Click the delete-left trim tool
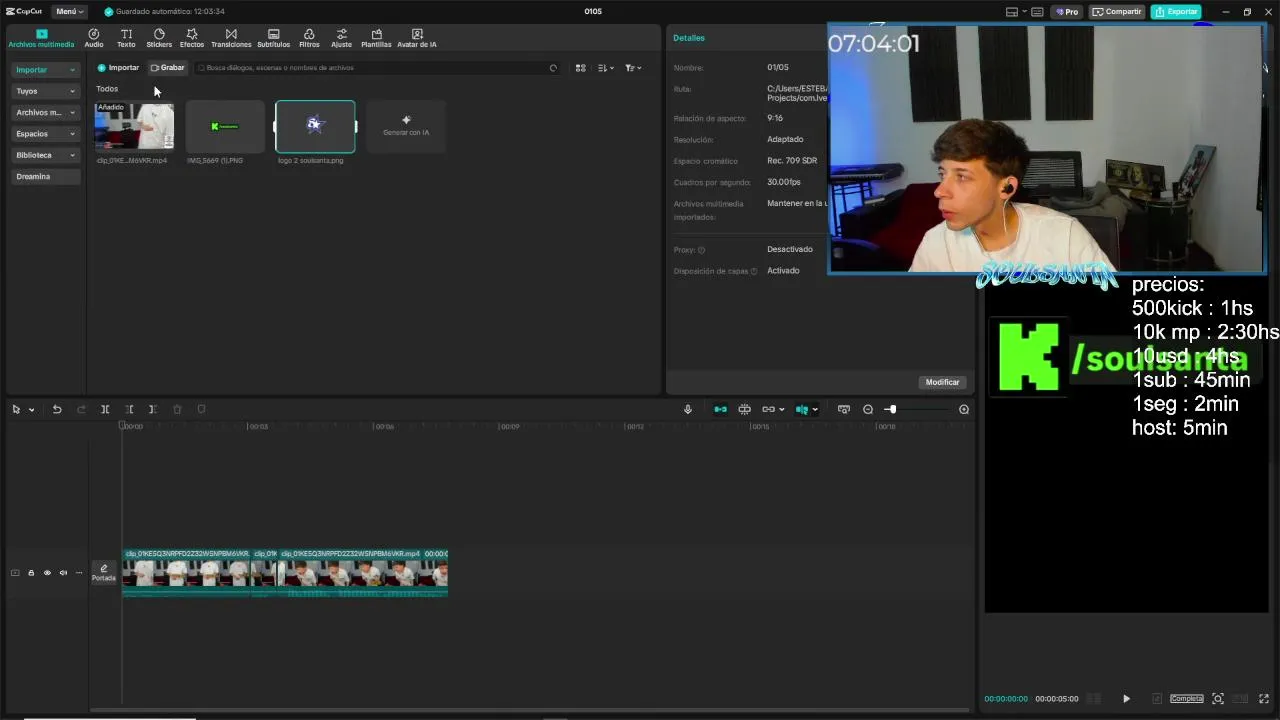1280x720 pixels. pos(129,409)
